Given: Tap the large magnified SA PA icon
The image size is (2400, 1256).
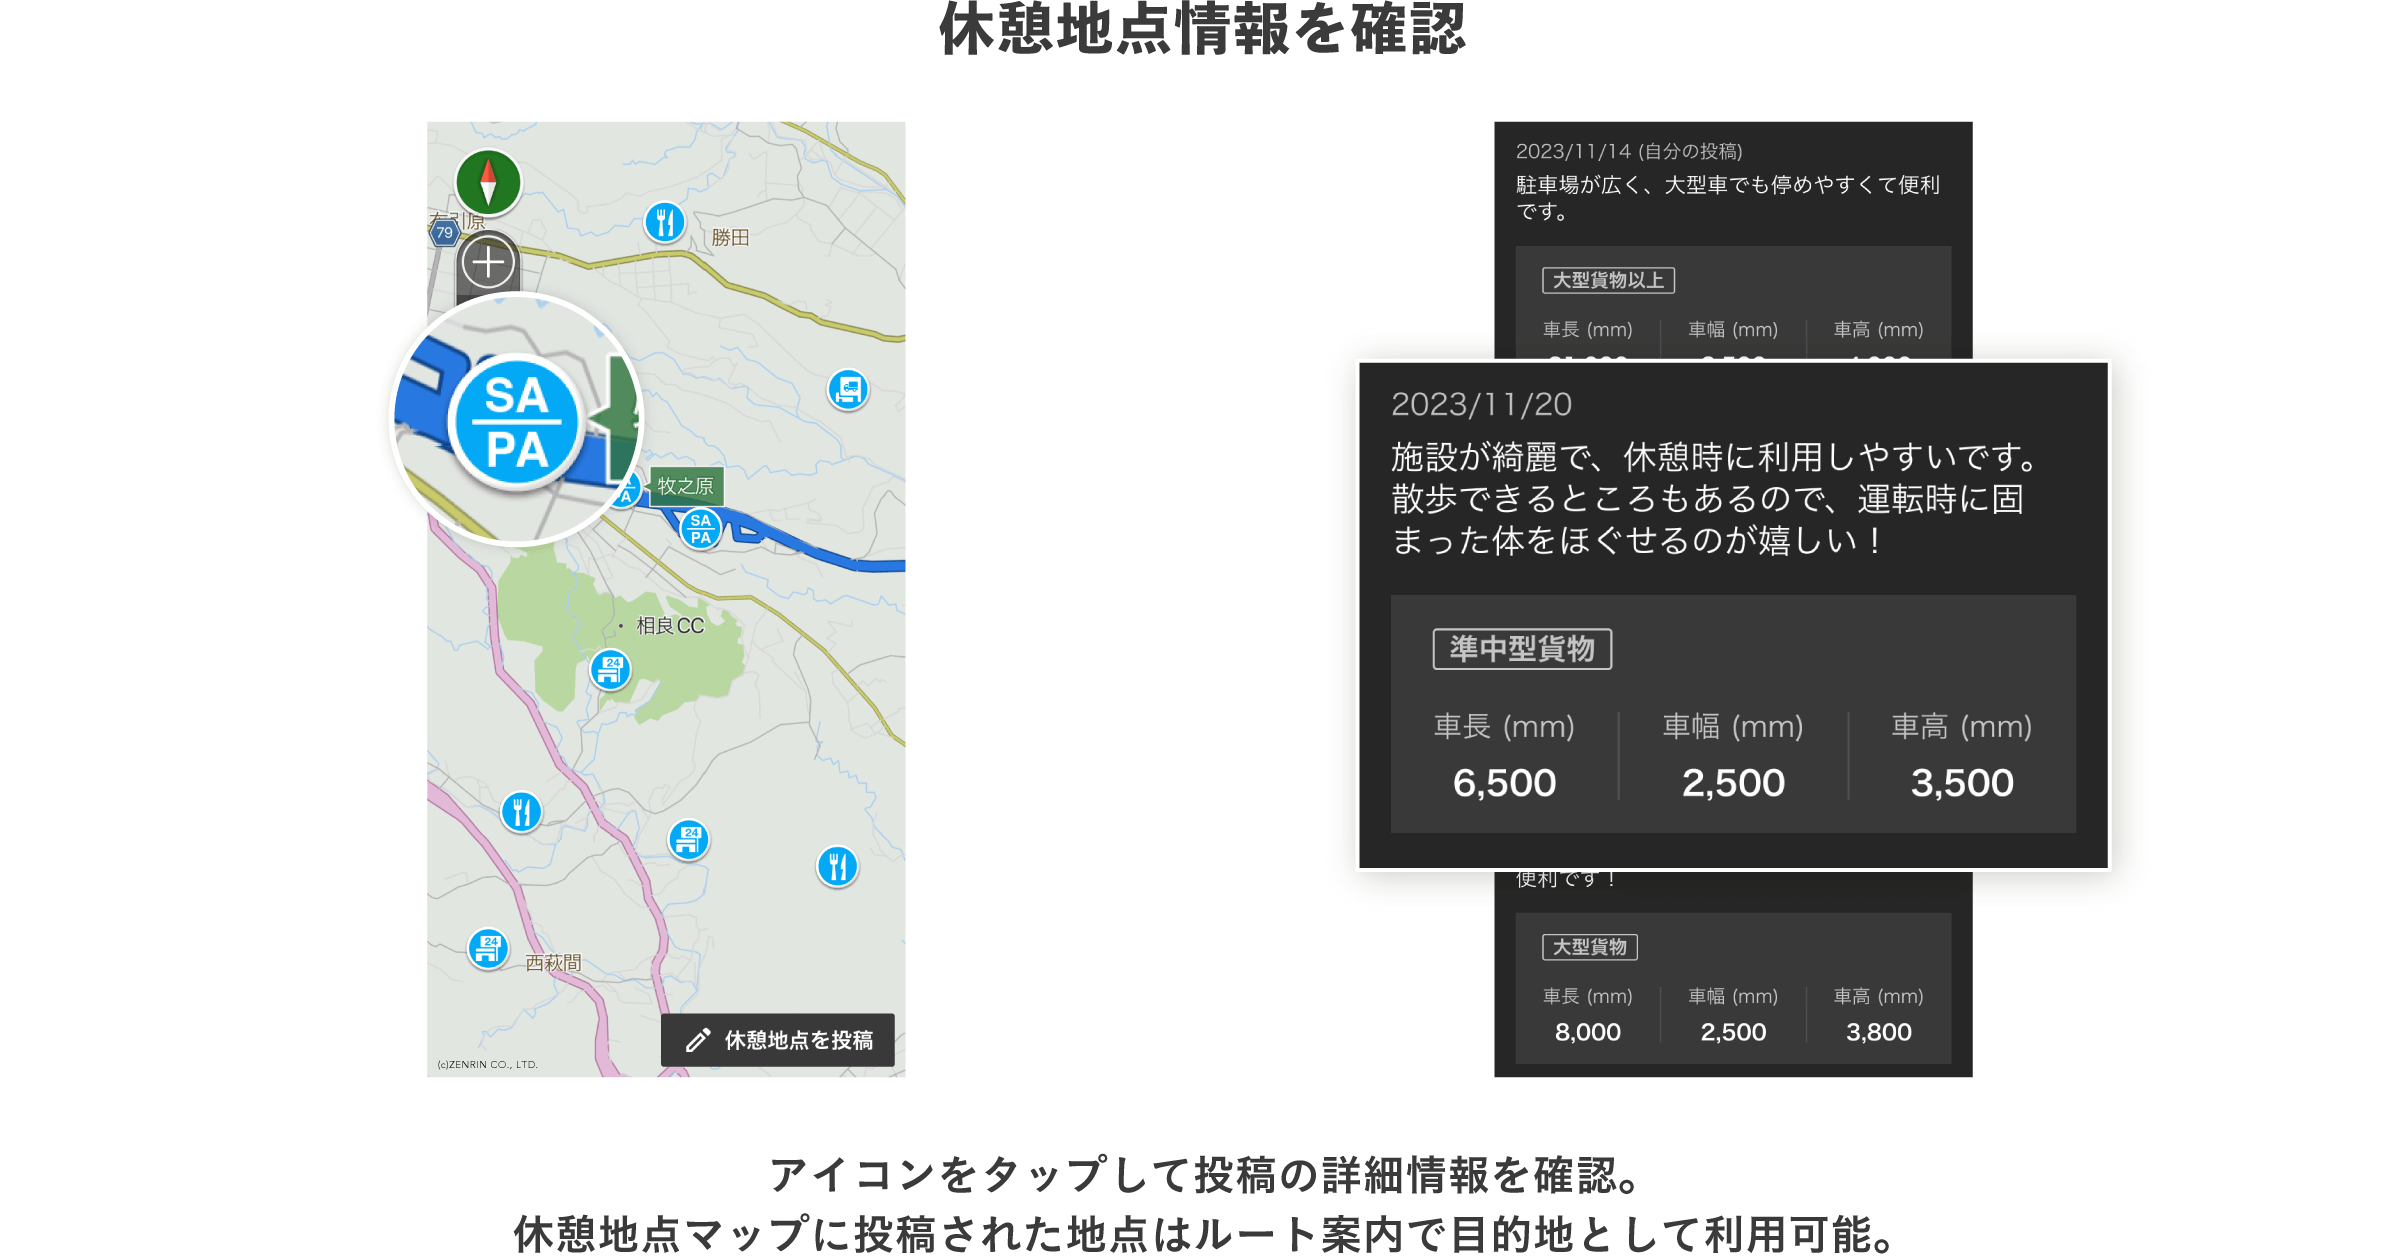Looking at the screenshot, I should click(516, 422).
